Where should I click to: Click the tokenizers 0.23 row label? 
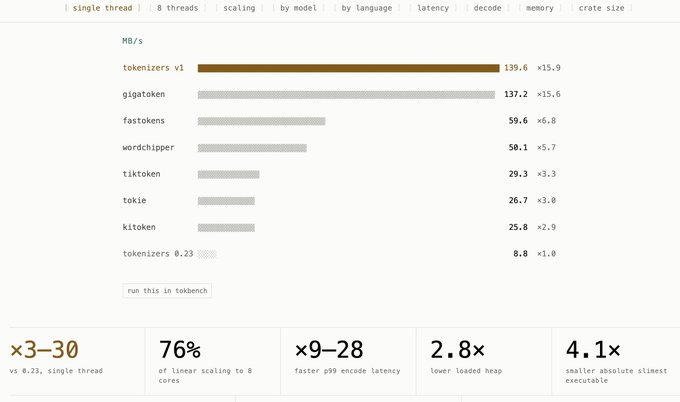coord(158,254)
